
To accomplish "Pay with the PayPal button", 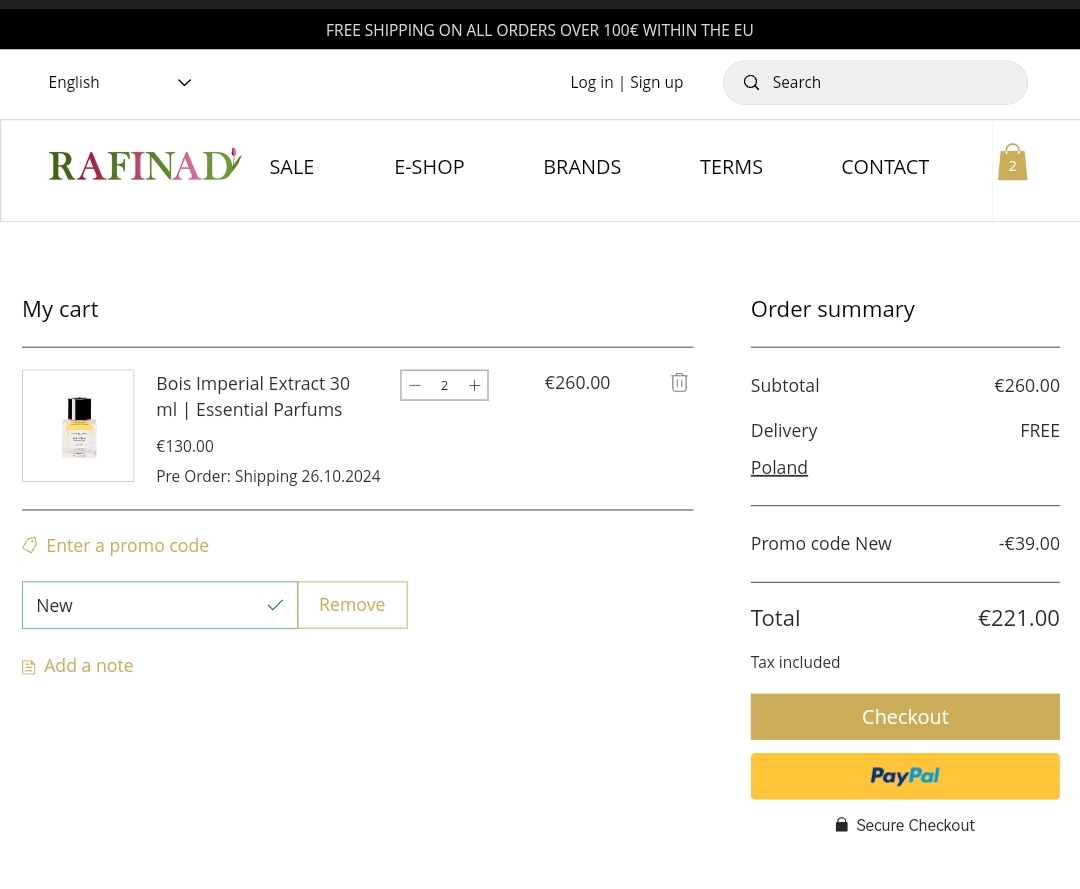I will [x=905, y=776].
